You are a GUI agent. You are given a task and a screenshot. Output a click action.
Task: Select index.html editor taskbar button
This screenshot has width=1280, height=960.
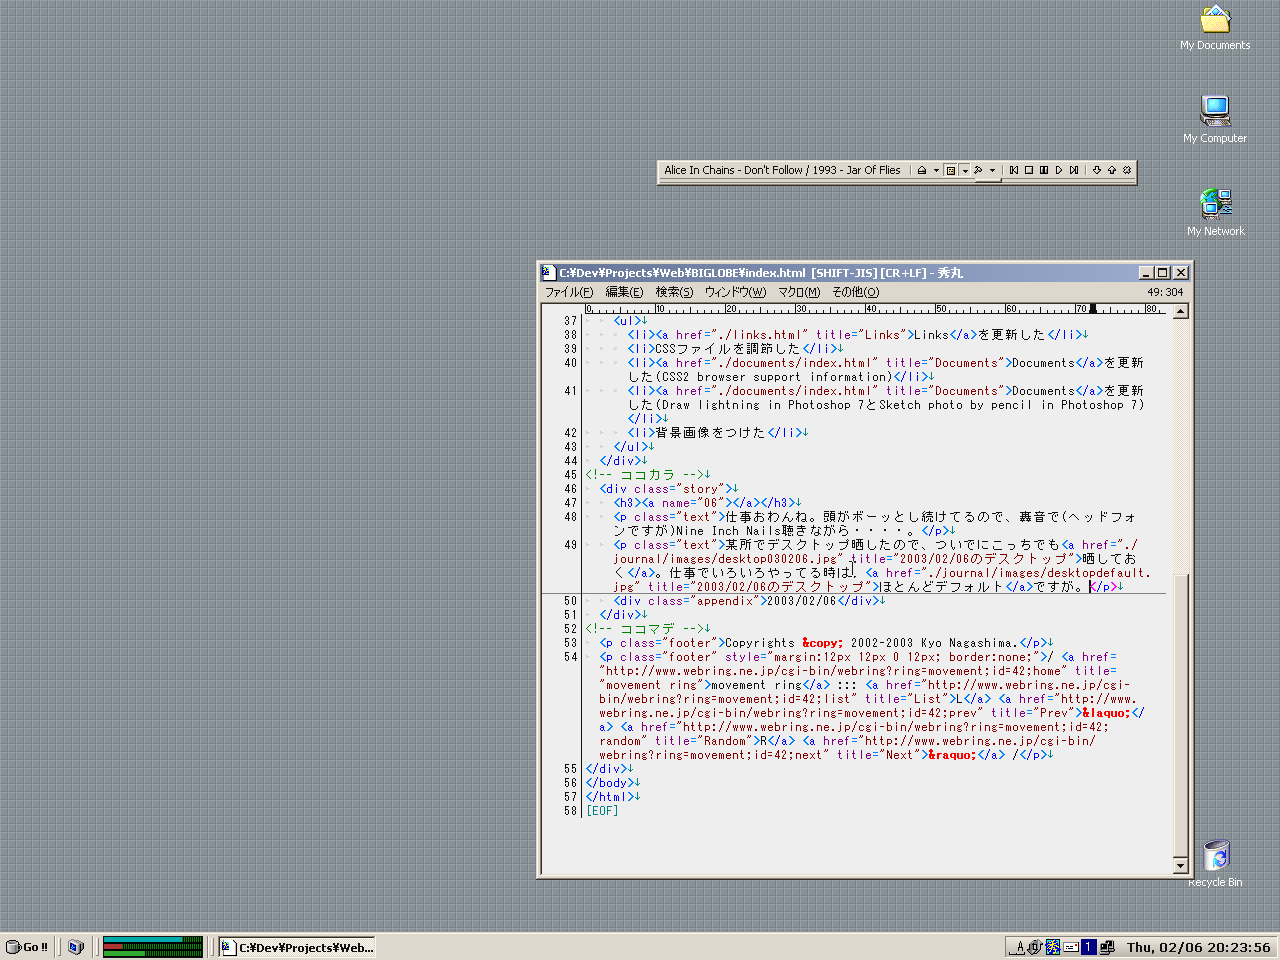298,947
